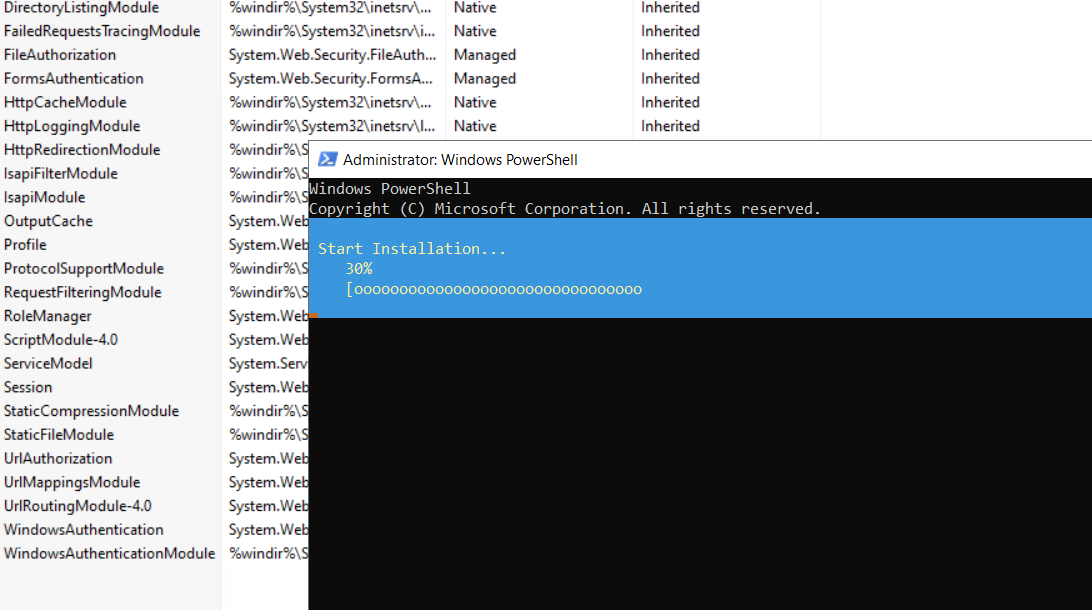Click the installation progress bar in PowerShell
1092x610 pixels.
point(494,290)
